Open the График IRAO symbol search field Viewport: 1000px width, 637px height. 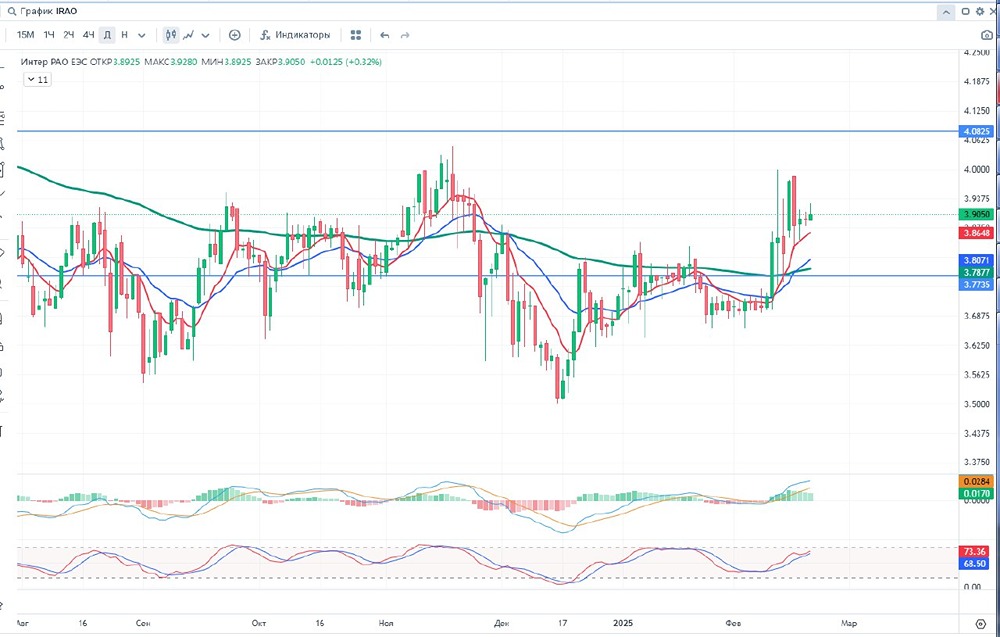pyautogui.click(x=48, y=11)
